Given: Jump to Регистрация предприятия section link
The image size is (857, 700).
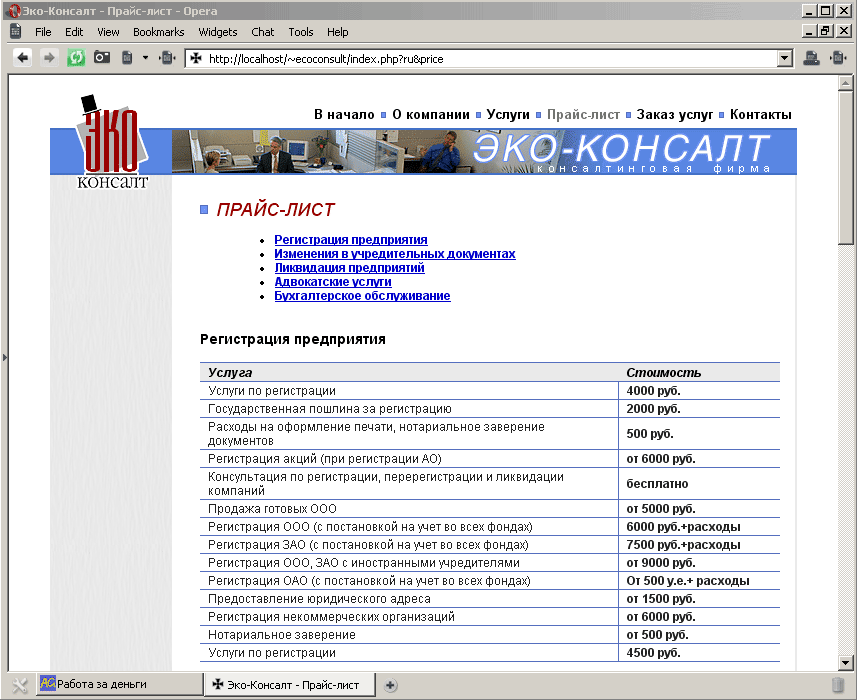Looking at the screenshot, I should [351, 239].
